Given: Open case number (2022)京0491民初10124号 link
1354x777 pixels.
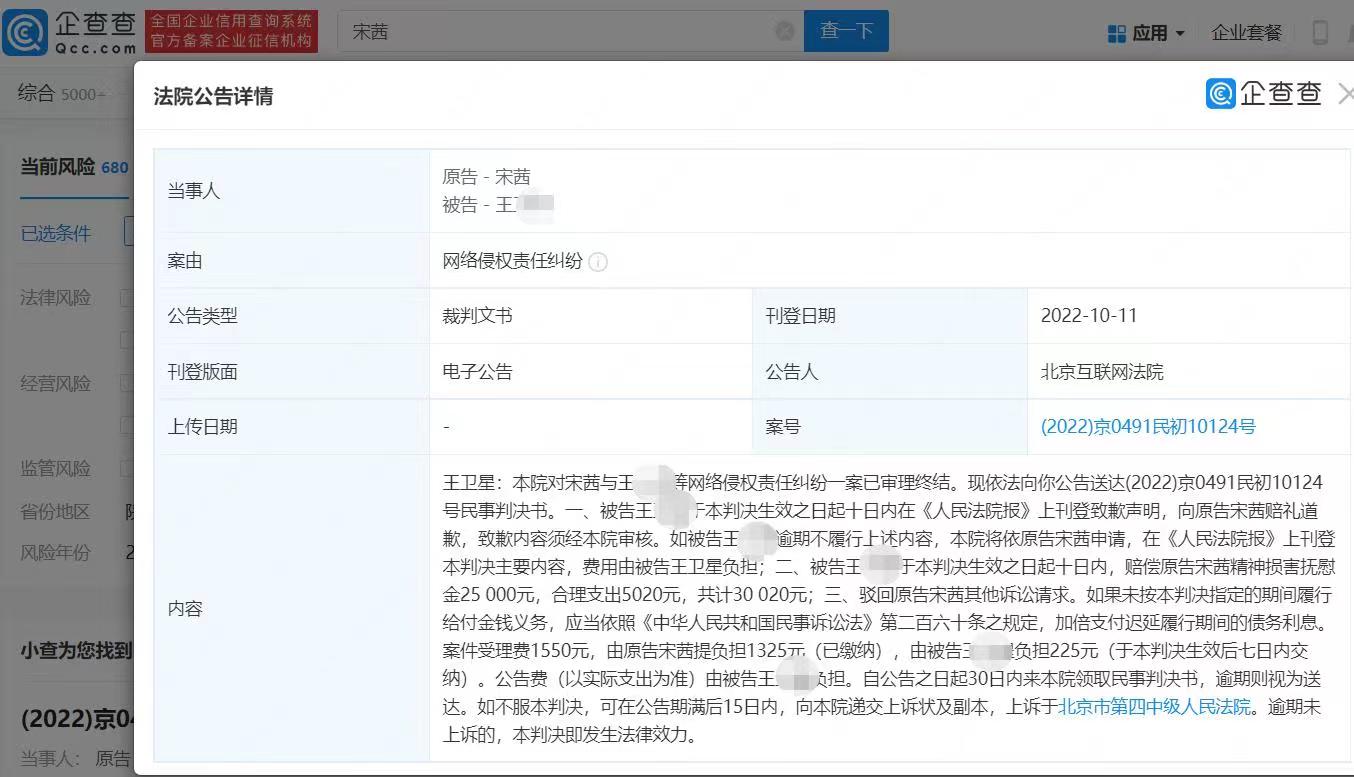Looking at the screenshot, I should coord(1148,427).
